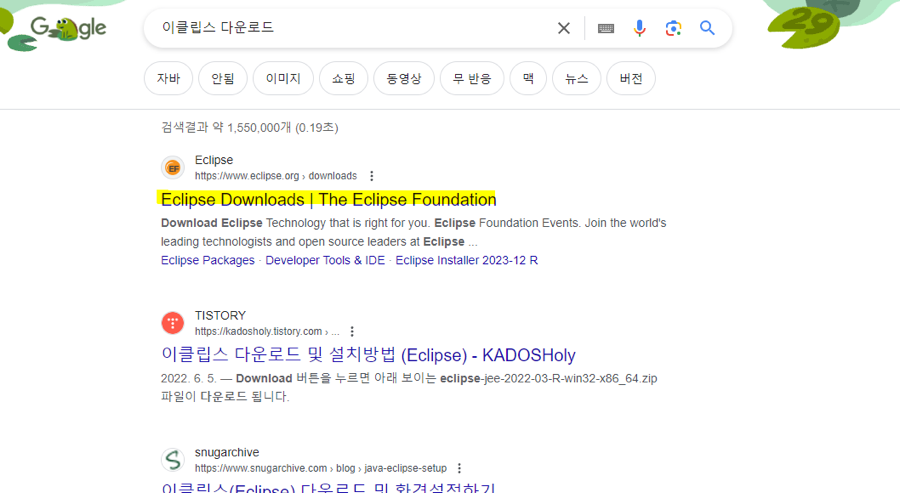Select the 무 반응 filter chip
Viewport: 900px width, 493px height.
472,79
